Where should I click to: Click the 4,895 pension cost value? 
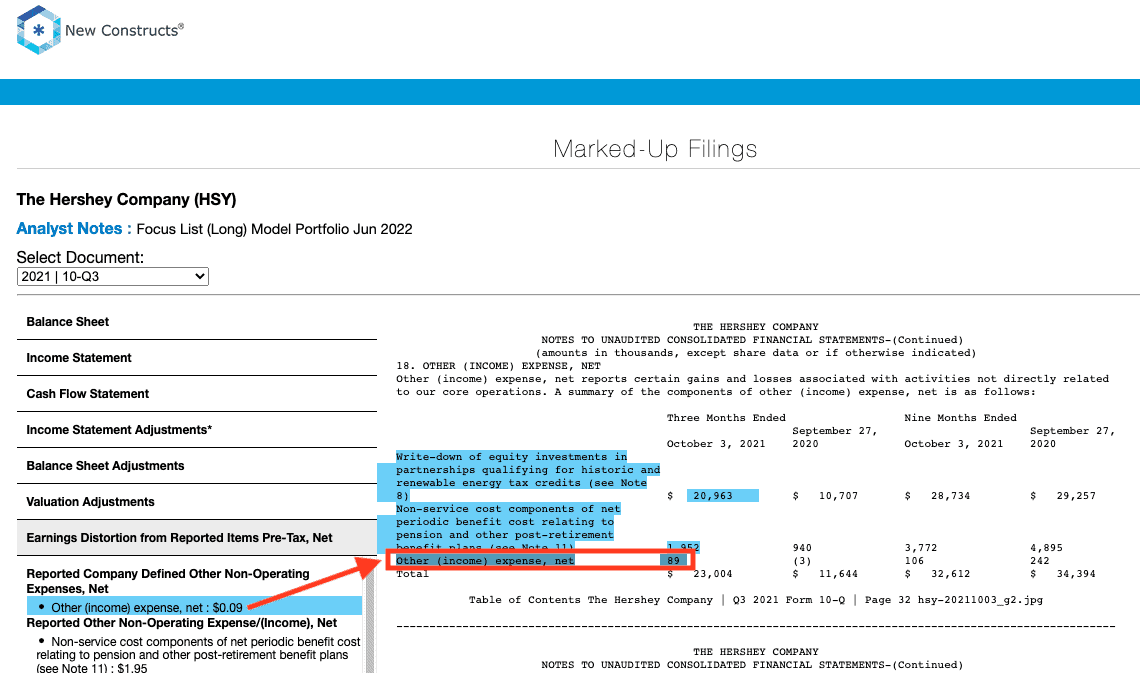click(x=1046, y=547)
